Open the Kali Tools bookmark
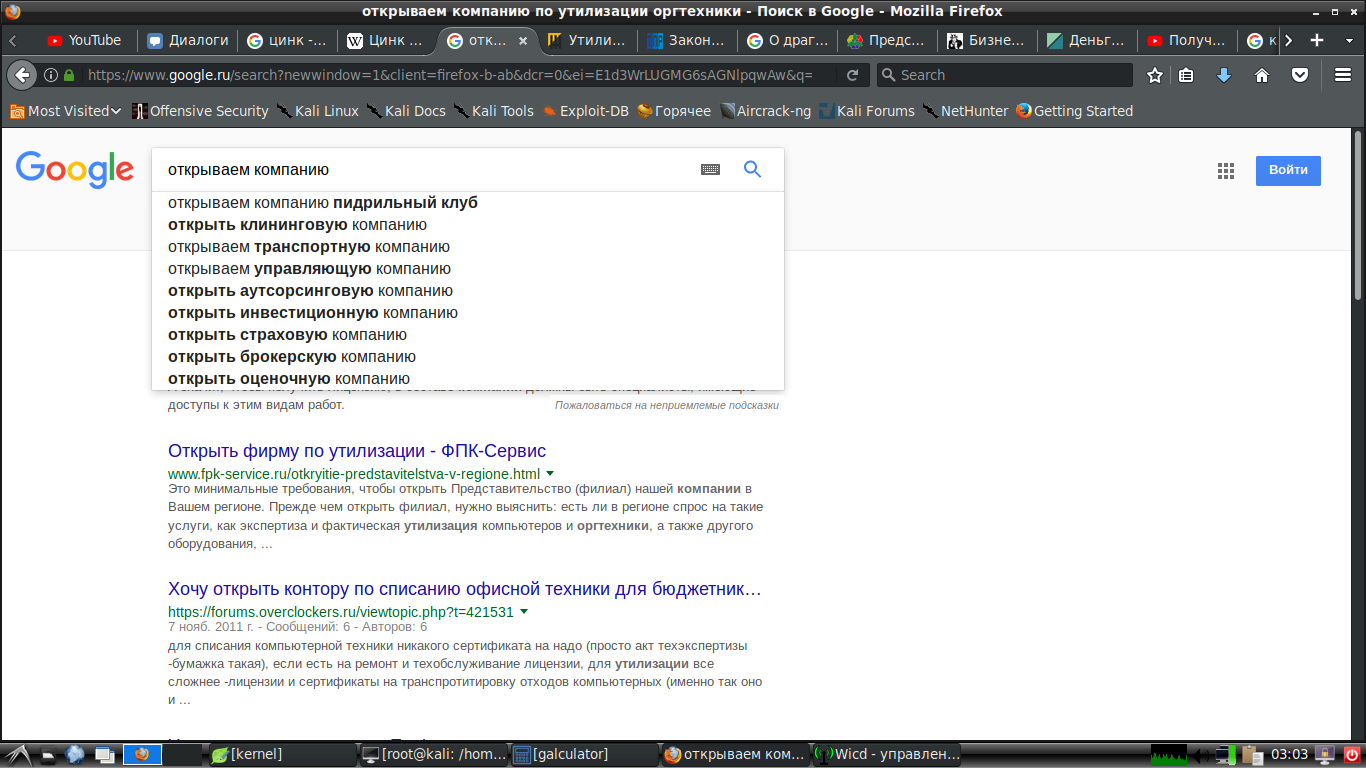Viewport: 1366px width, 768px height. click(x=493, y=111)
